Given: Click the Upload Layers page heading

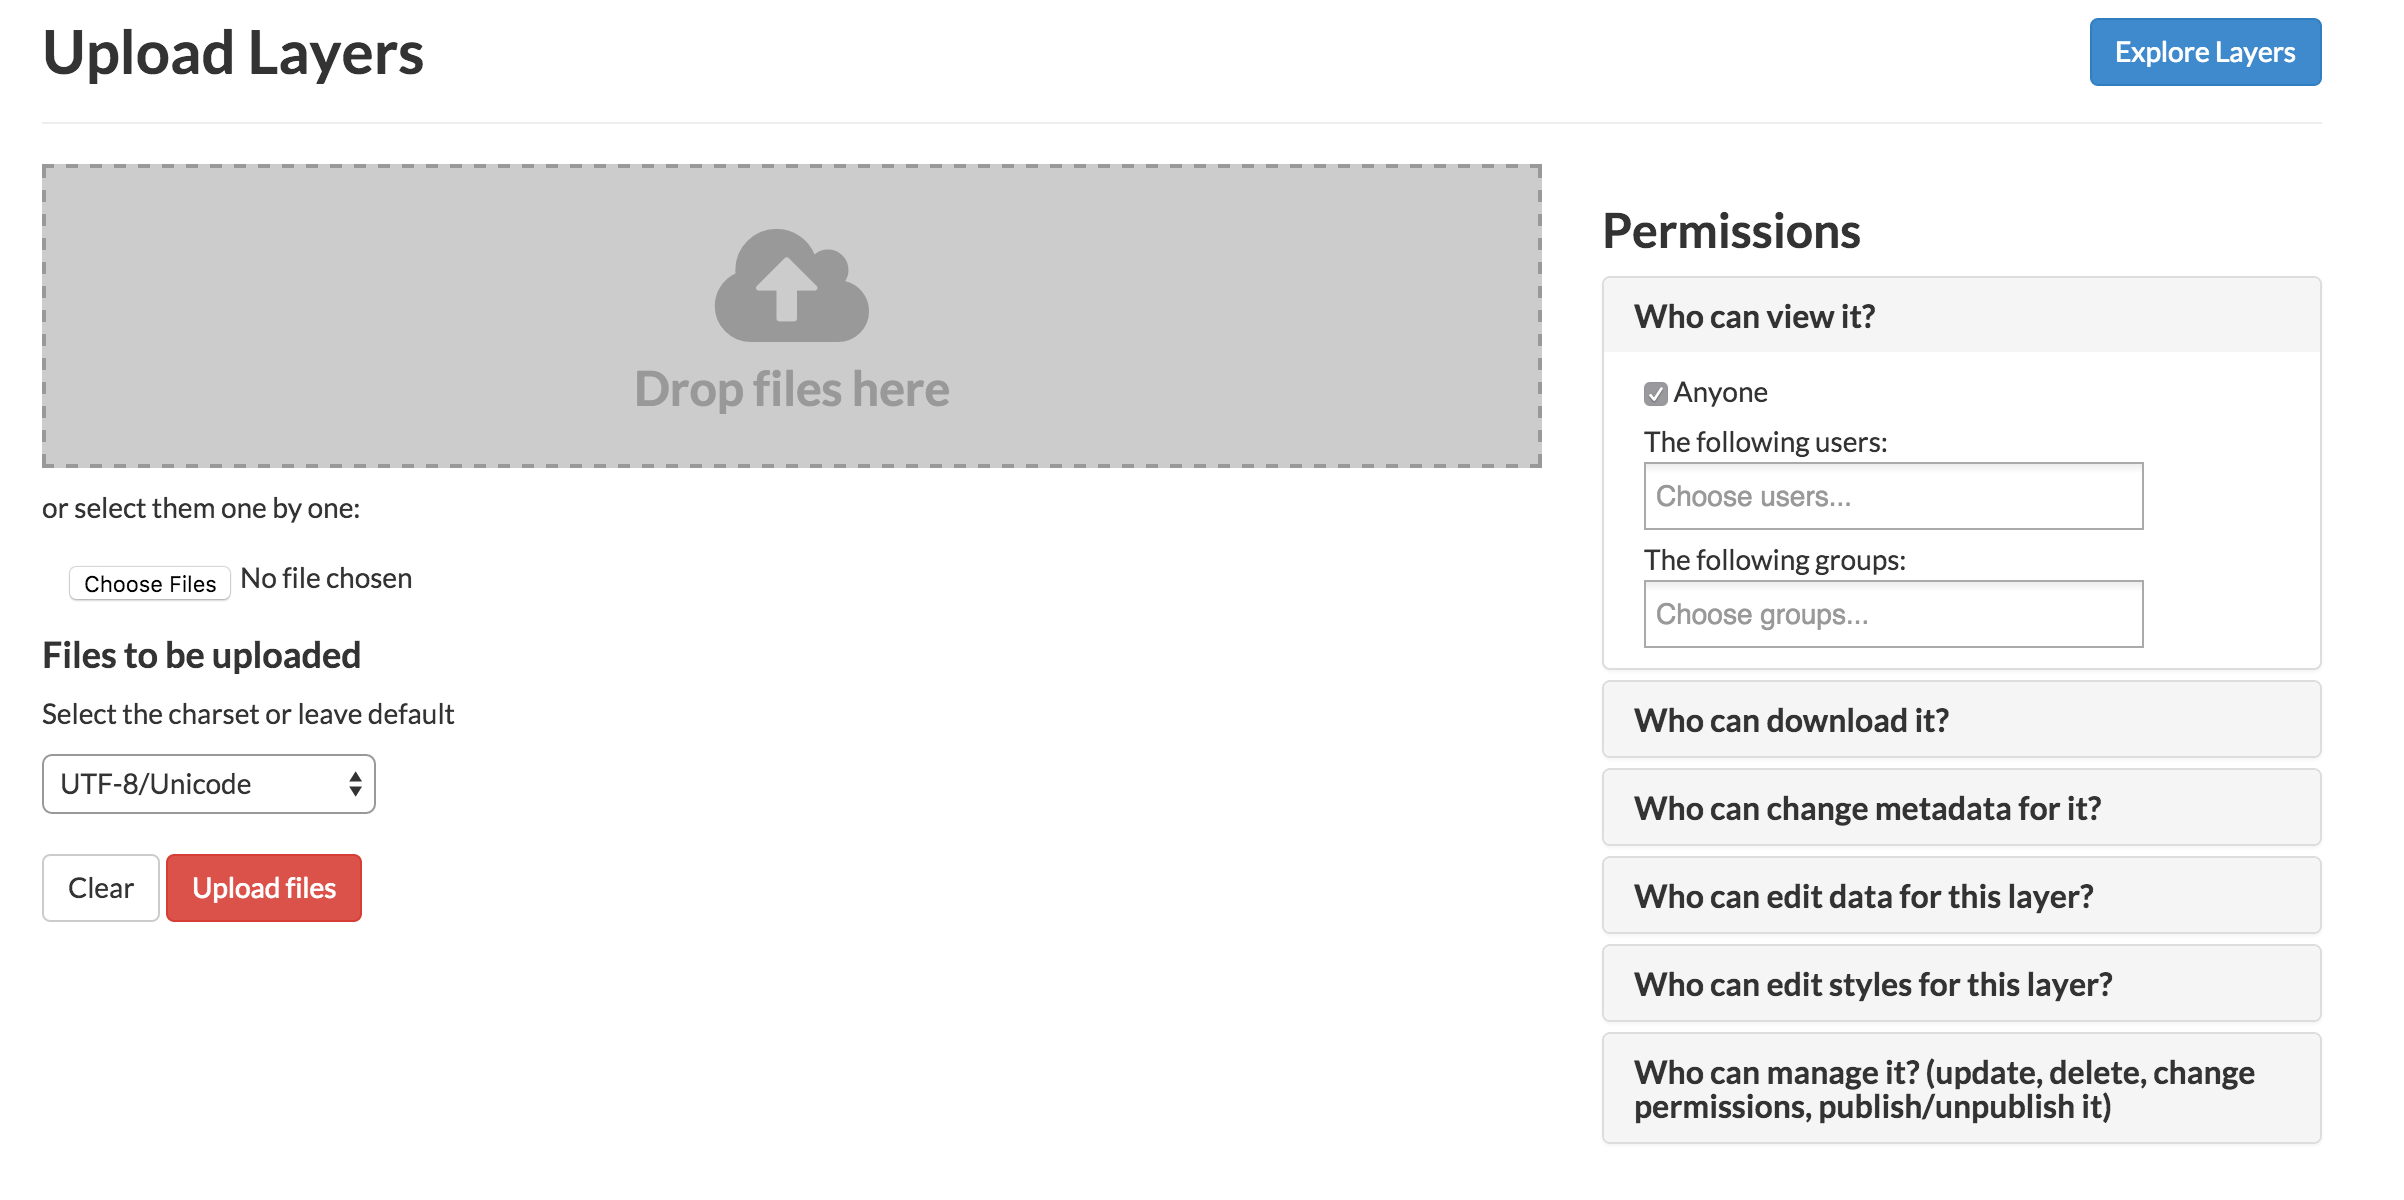Looking at the screenshot, I should click(233, 54).
